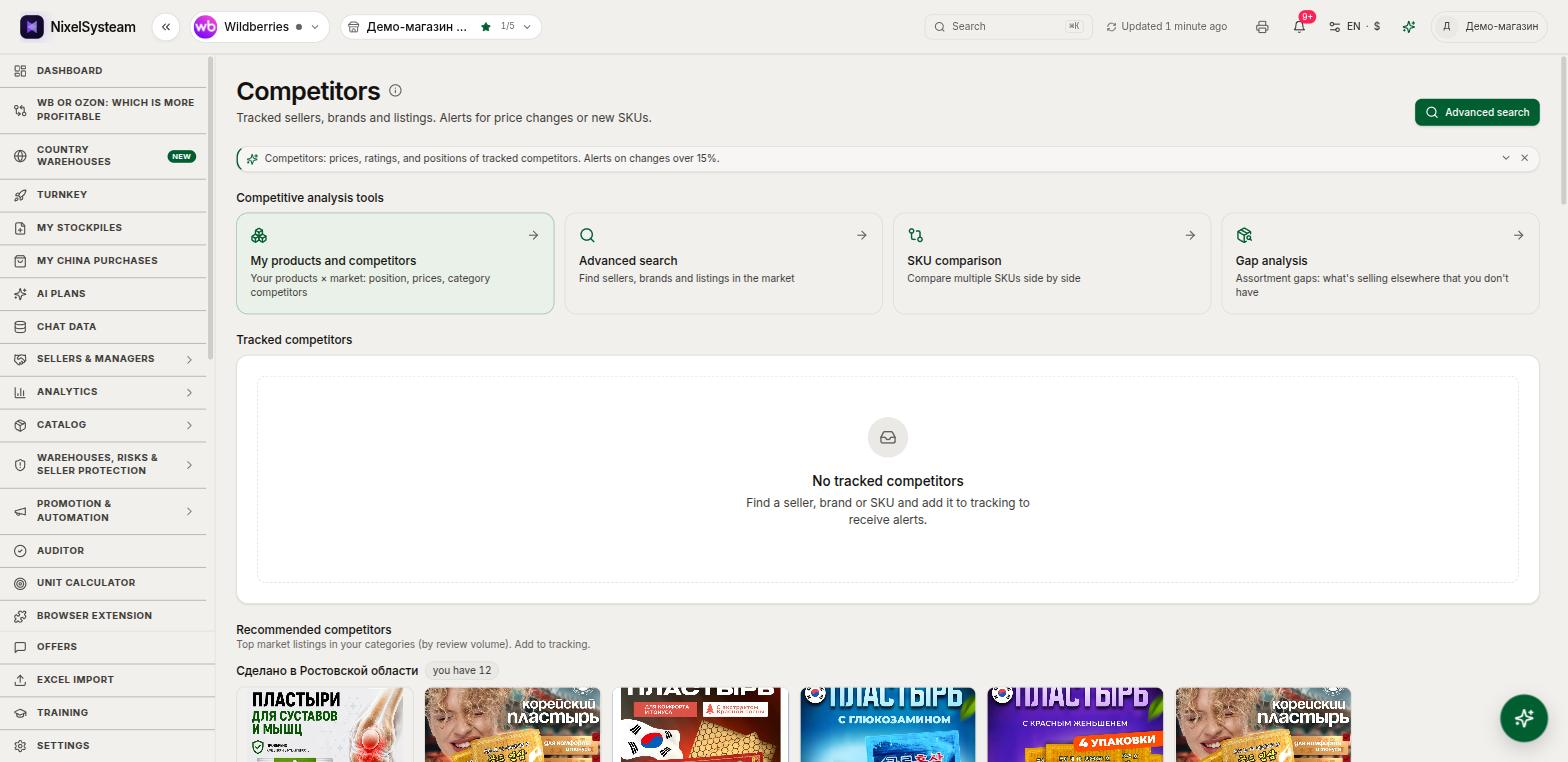The image size is (1568, 762).
Task: Click the Advanced search green button
Action: (x=1477, y=112)
